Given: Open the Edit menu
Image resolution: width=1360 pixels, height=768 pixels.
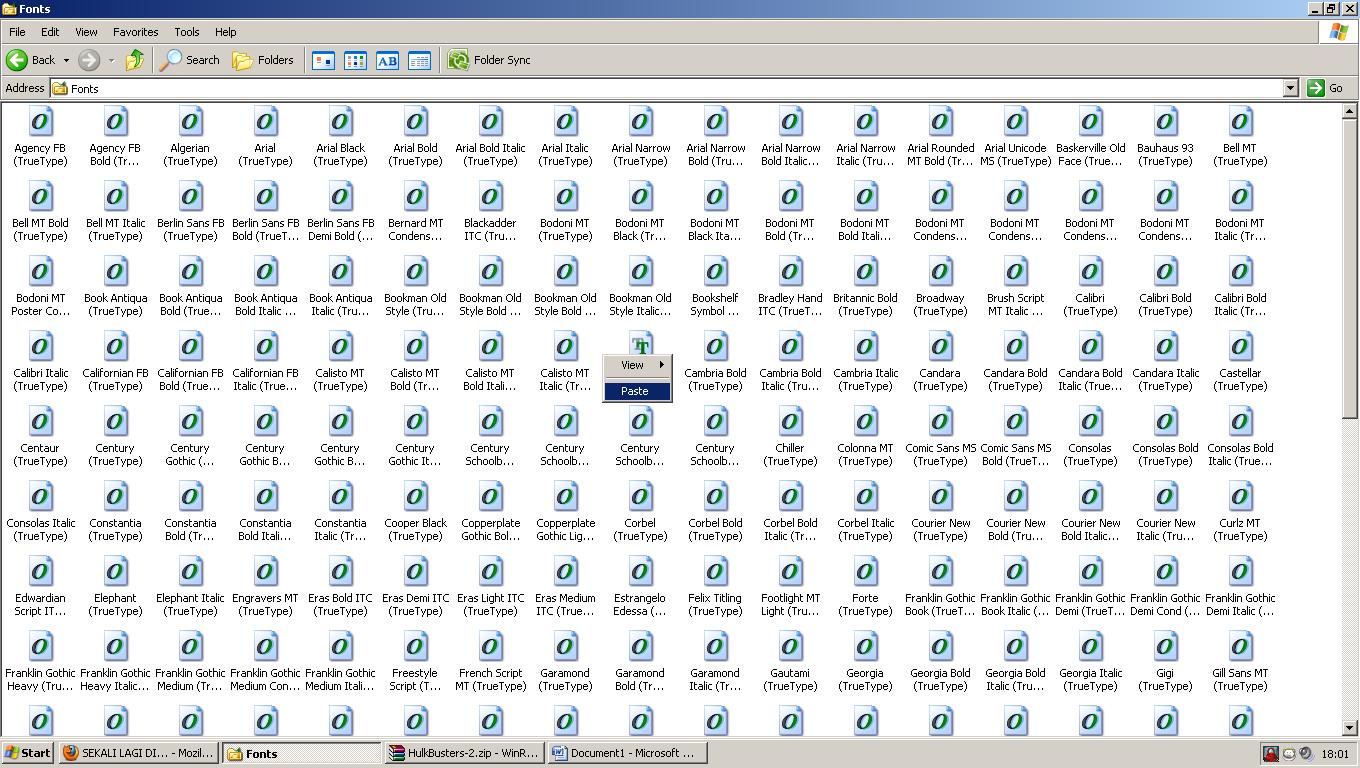Looking at the screenshot, I should click(x=50, y=32).
